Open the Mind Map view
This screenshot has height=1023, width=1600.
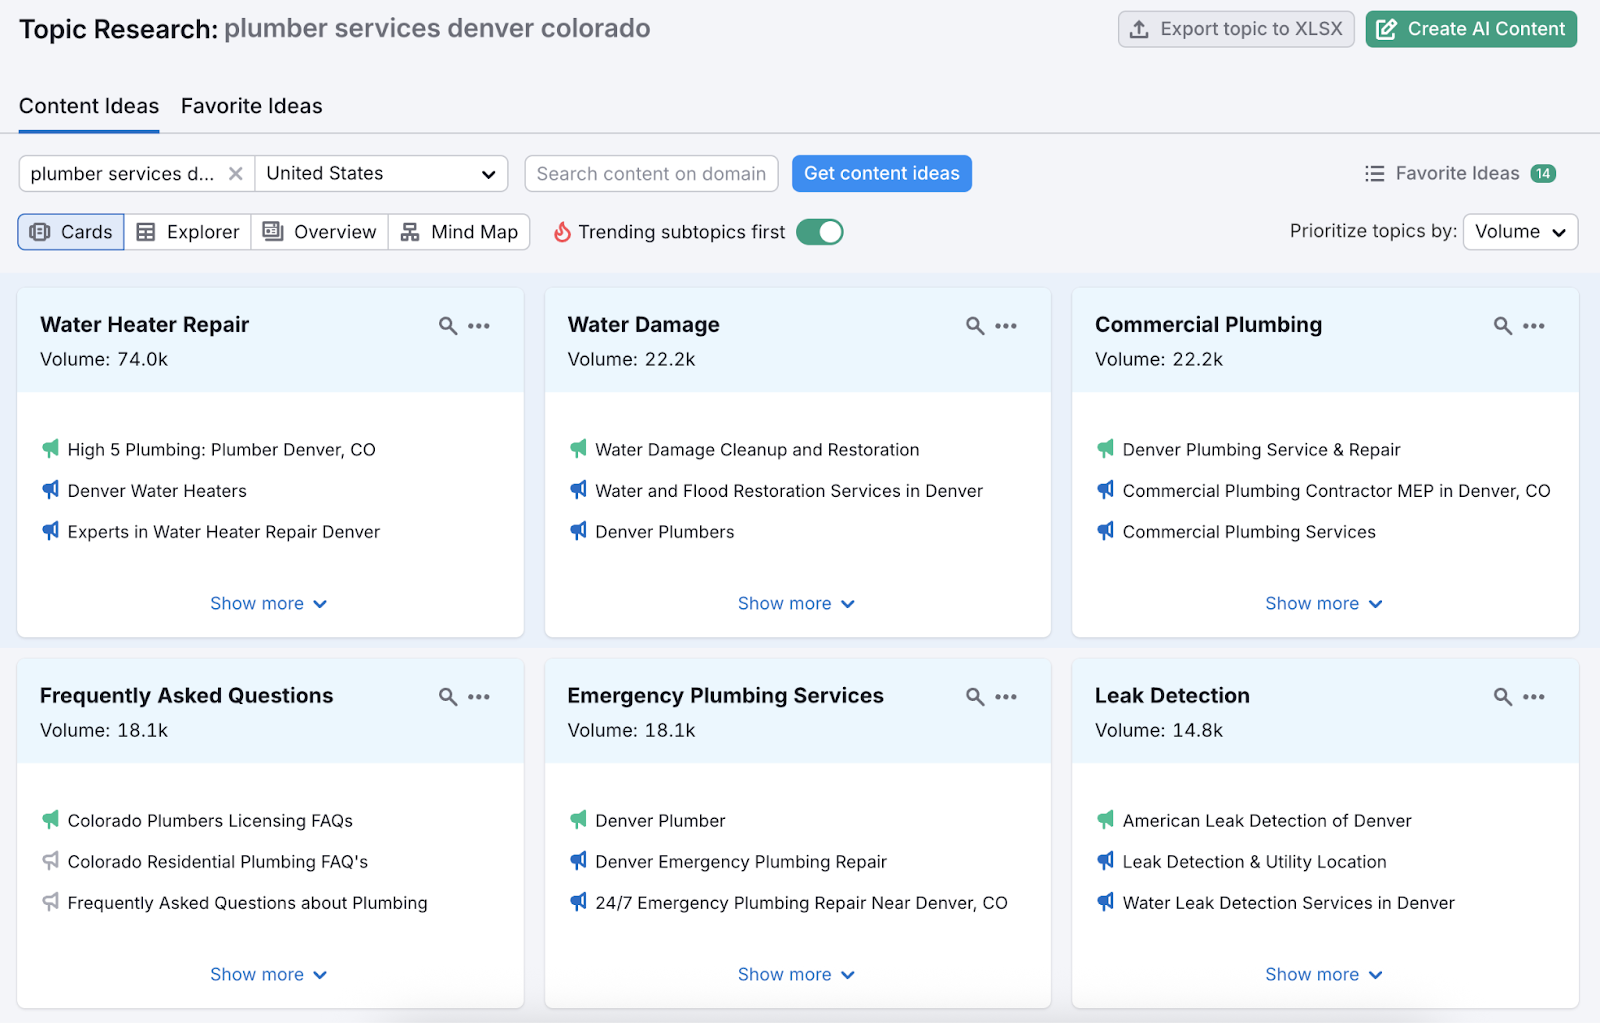tap(459, 231)
